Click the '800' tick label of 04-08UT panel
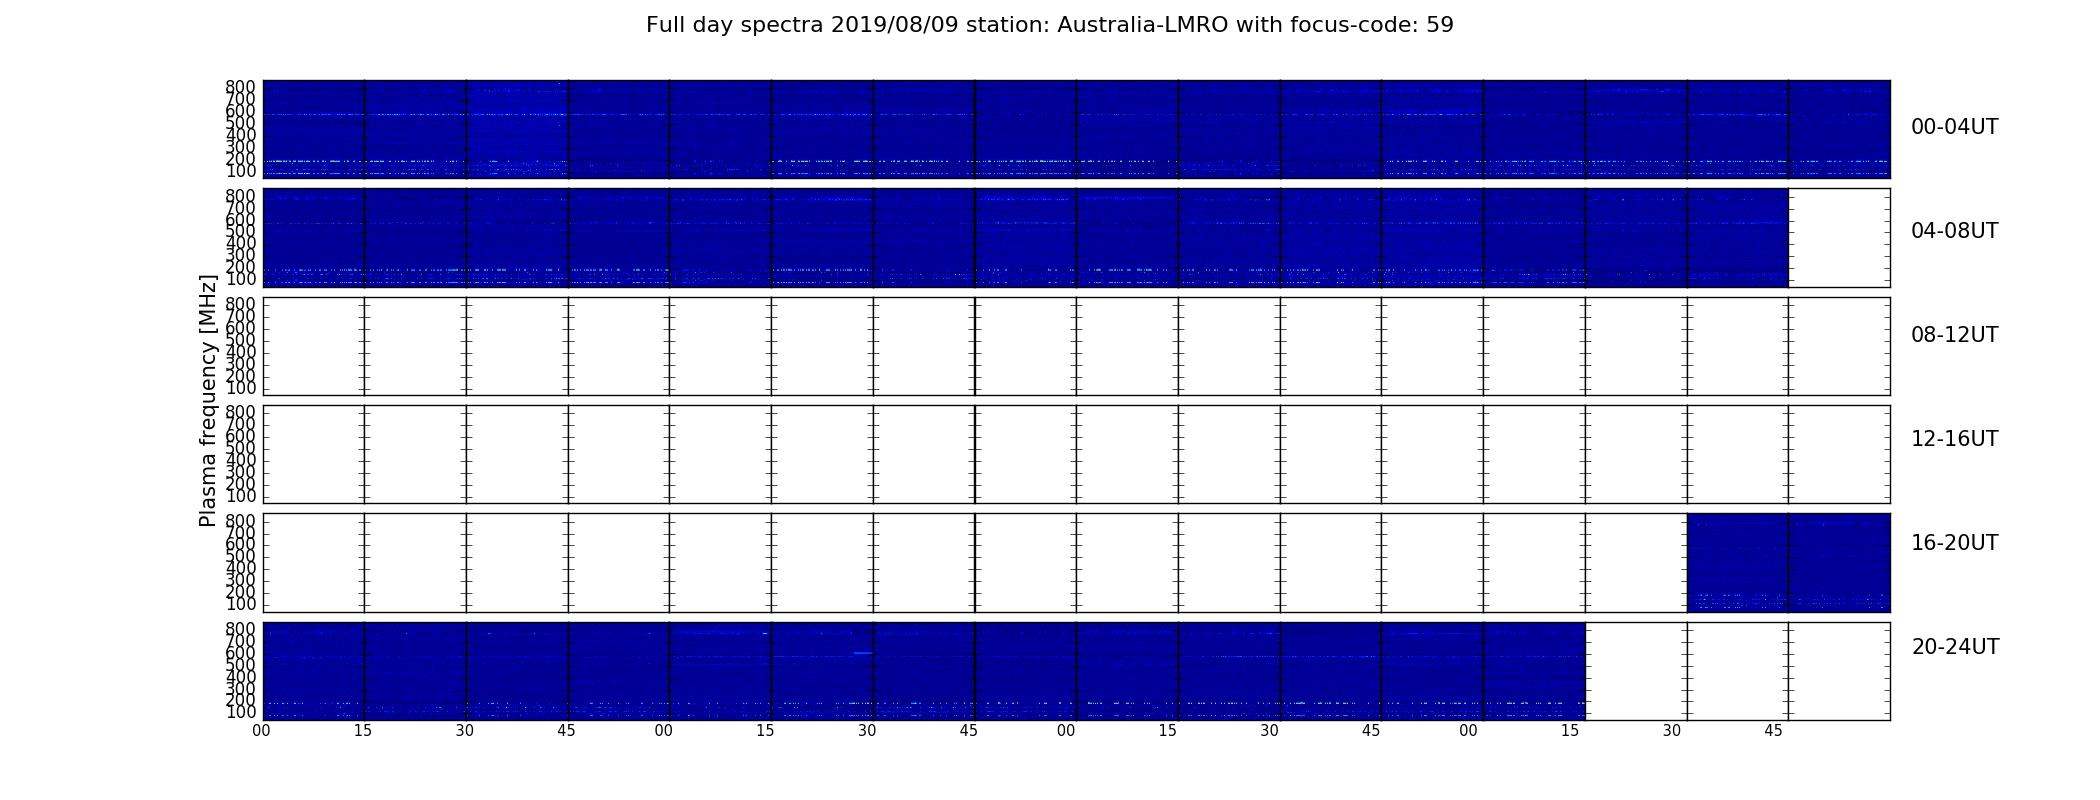The image size is (2100, 800). [240, 196]
